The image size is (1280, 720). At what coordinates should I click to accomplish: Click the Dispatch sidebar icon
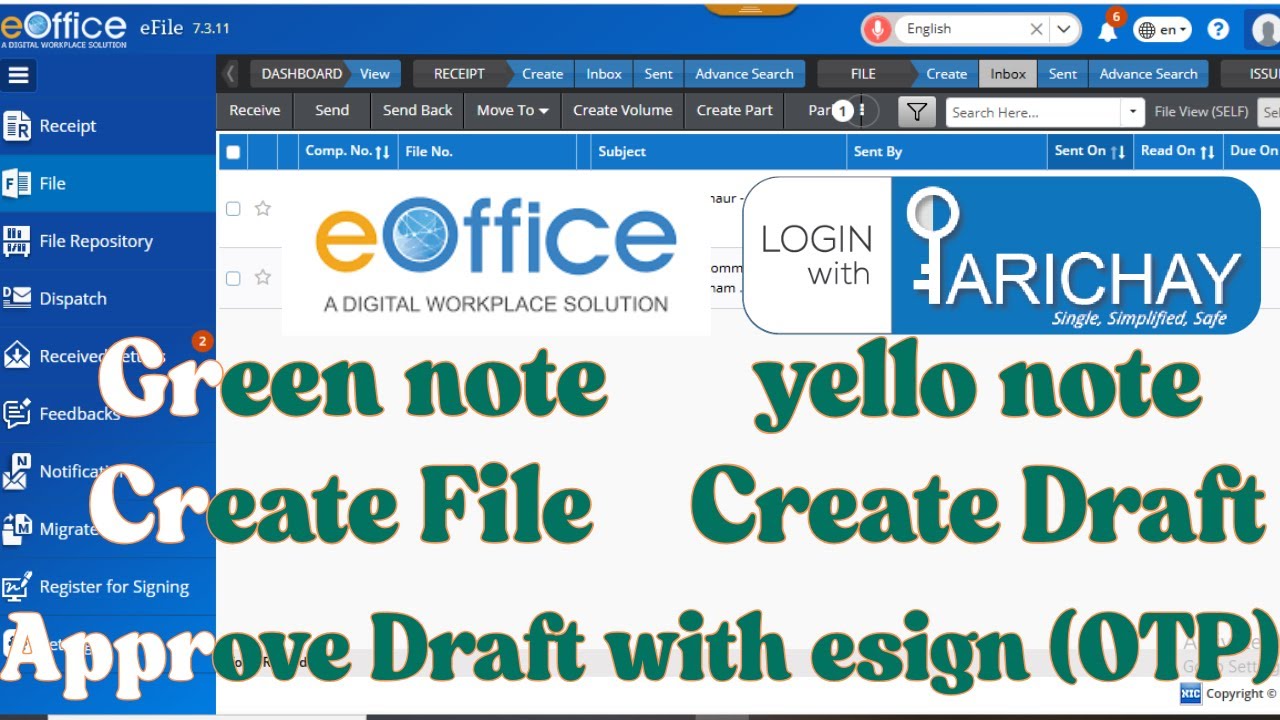pyautogui.click(x=17, y=298)
